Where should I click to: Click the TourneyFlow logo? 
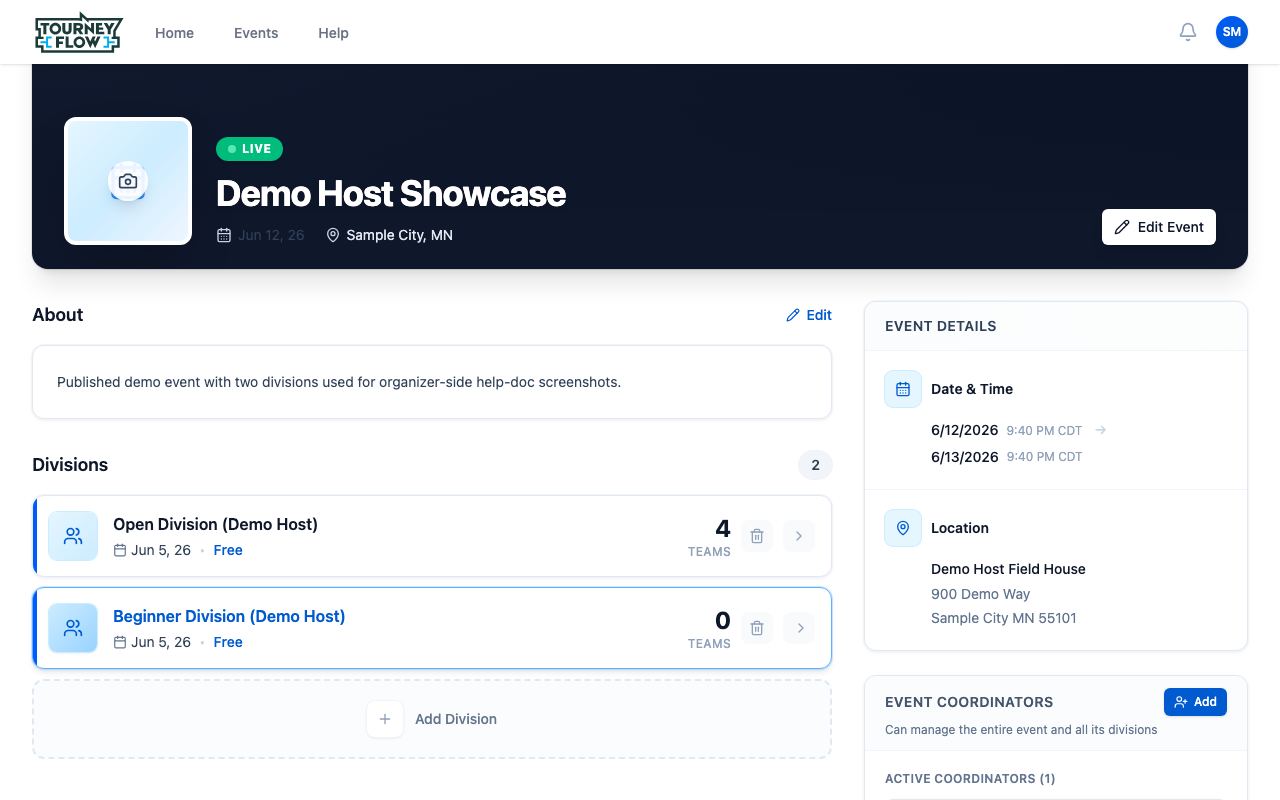click(78, 32)
